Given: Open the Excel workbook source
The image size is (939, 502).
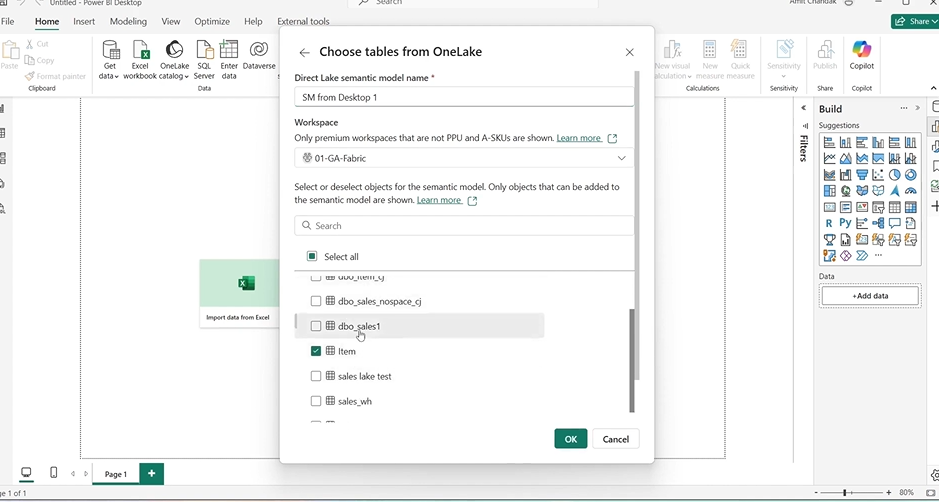Looking at the screenshot, I should 140,59.
